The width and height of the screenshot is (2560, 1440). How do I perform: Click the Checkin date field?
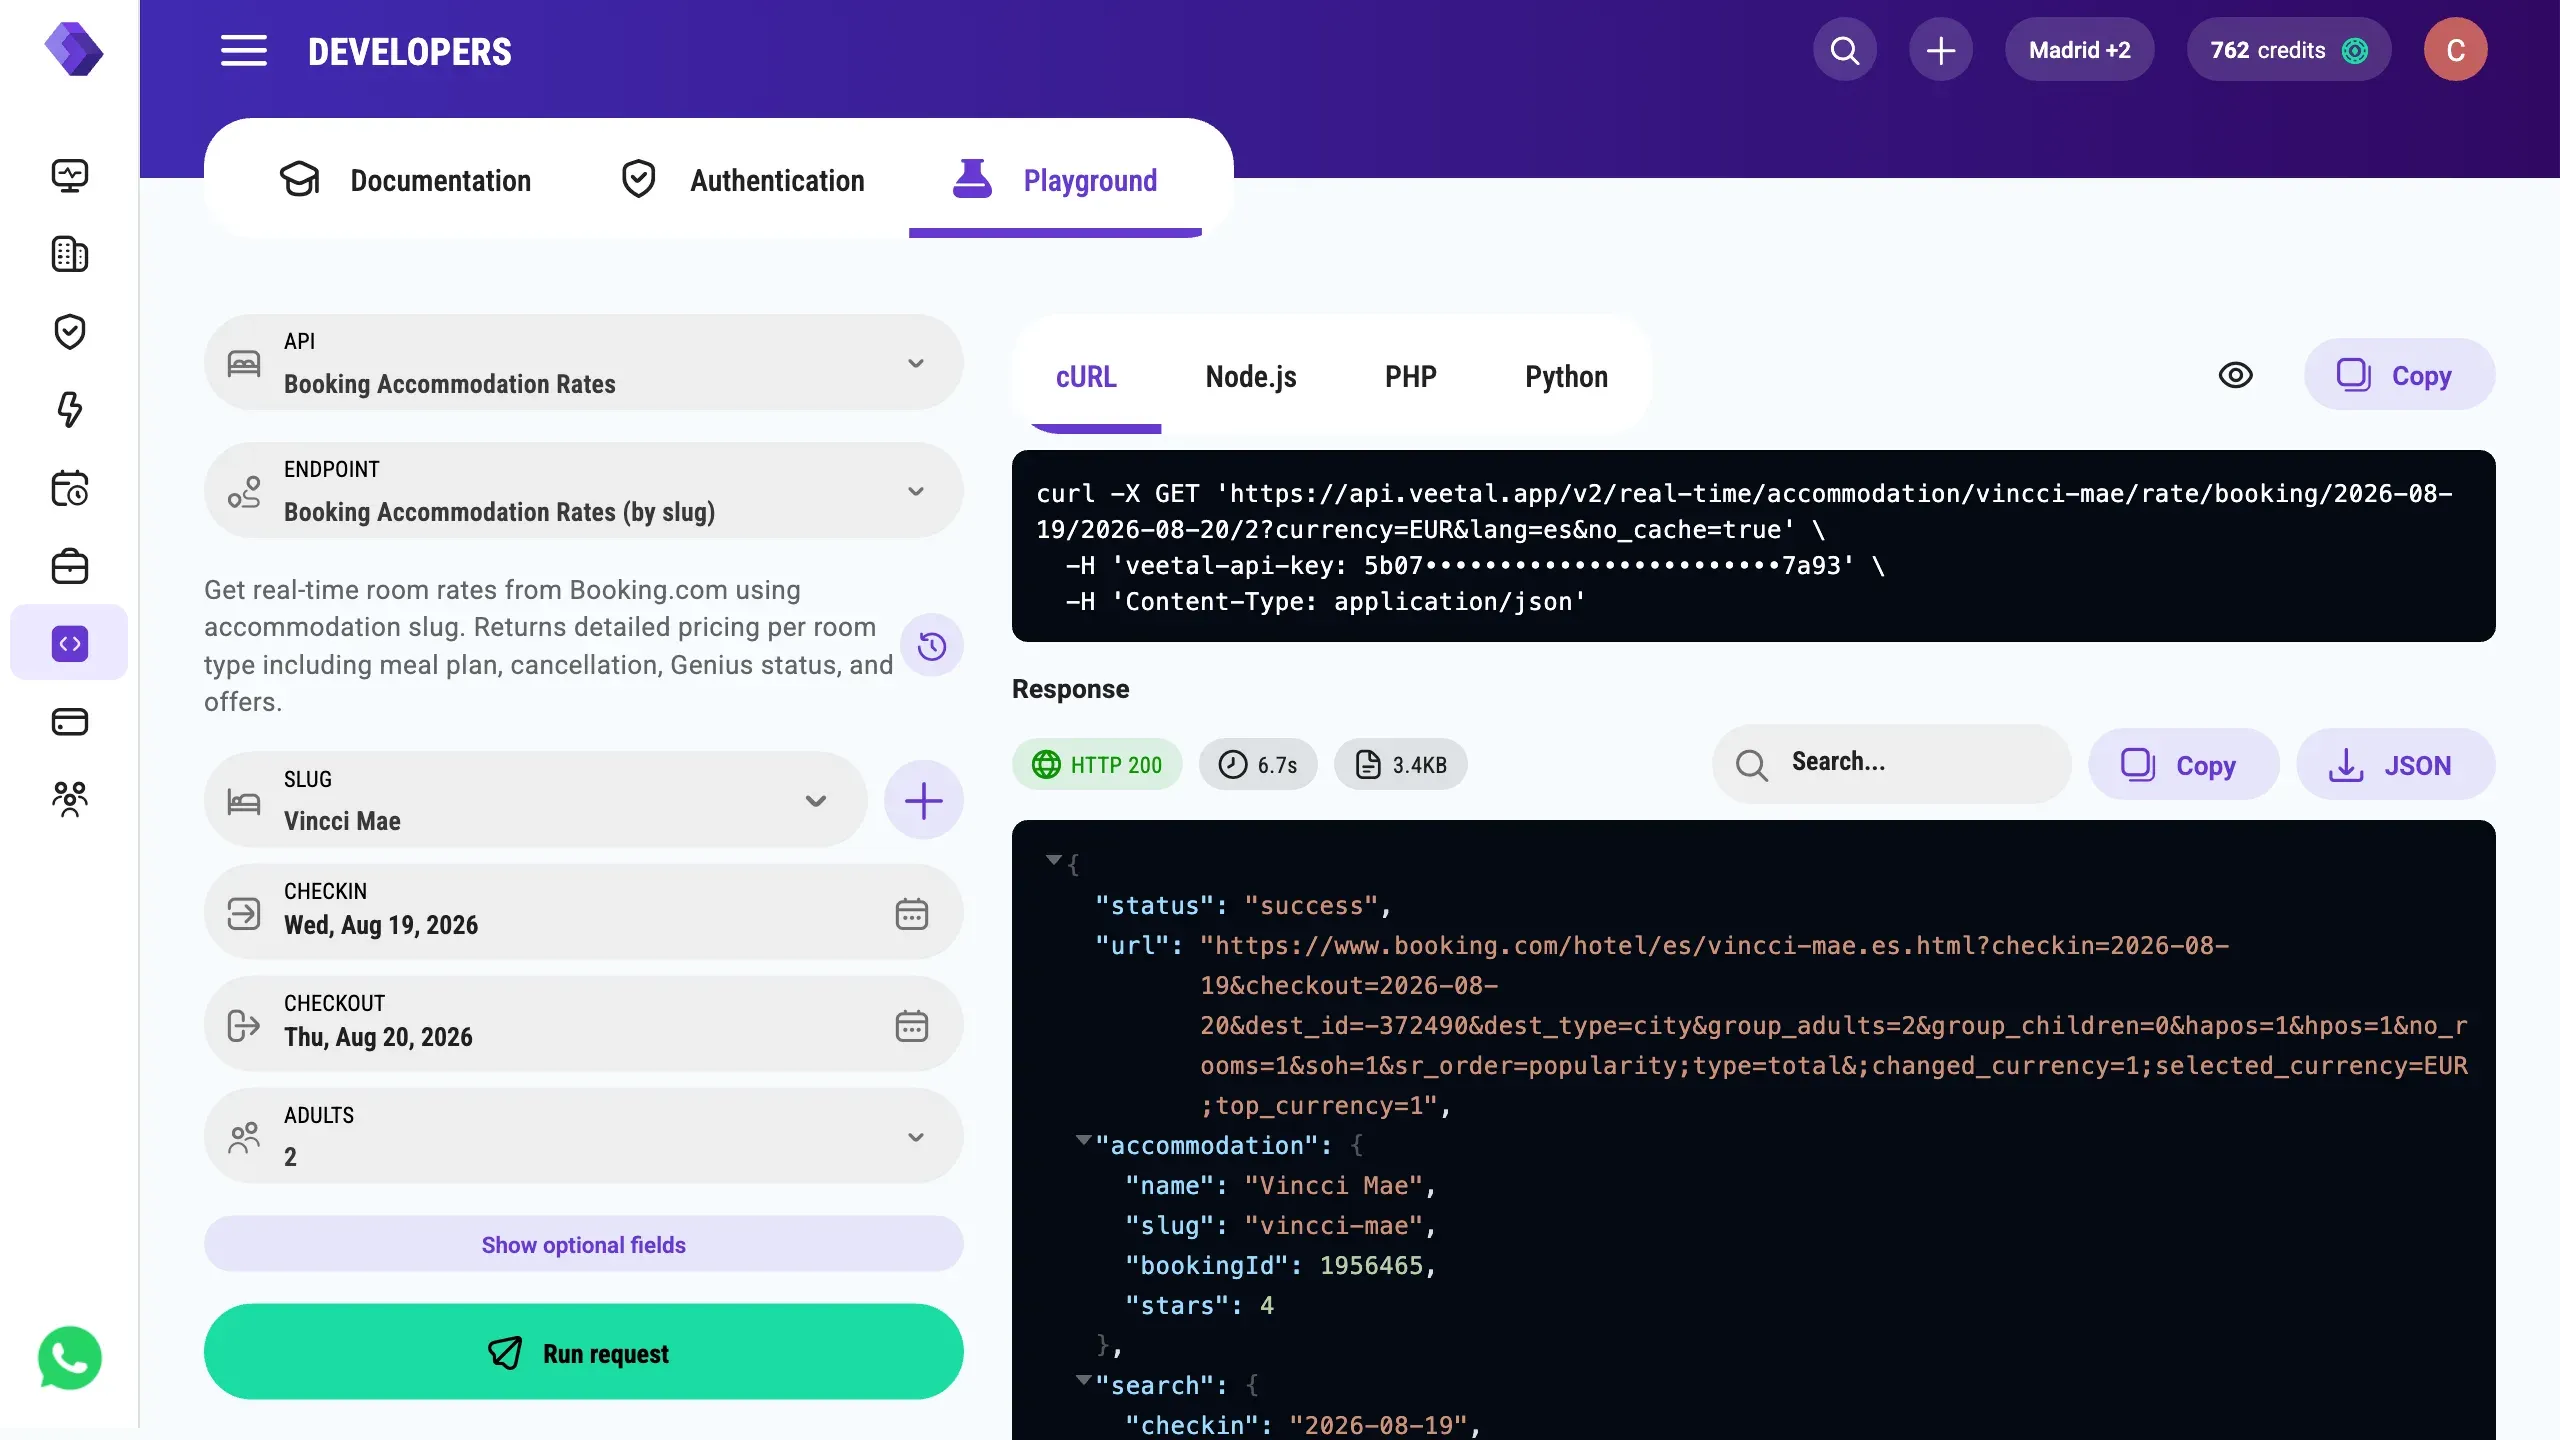(584, 912)
